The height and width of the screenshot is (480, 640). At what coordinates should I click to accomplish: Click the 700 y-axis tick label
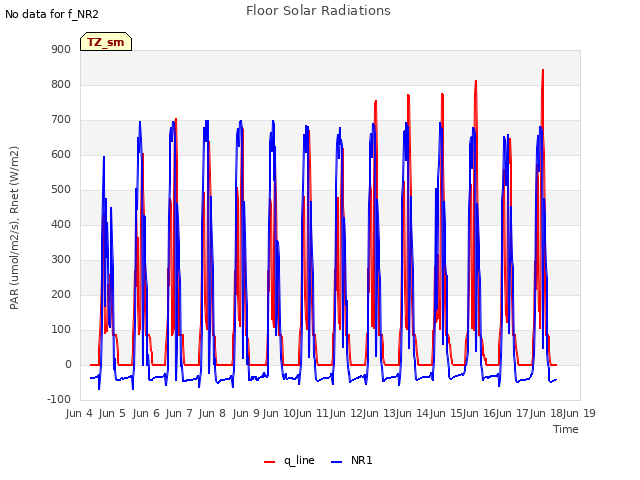coord(61,120)
